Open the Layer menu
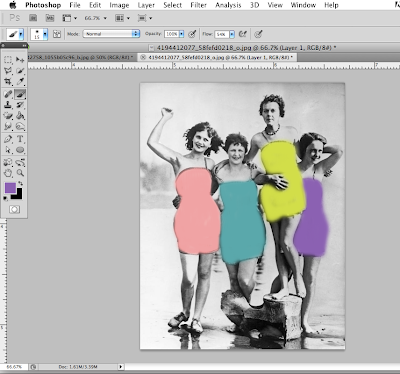 [146, 5]
